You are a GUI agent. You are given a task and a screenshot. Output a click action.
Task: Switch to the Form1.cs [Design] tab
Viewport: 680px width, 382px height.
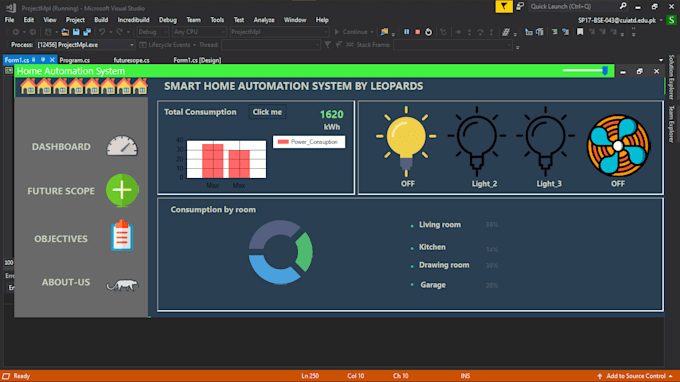(197, 60)
